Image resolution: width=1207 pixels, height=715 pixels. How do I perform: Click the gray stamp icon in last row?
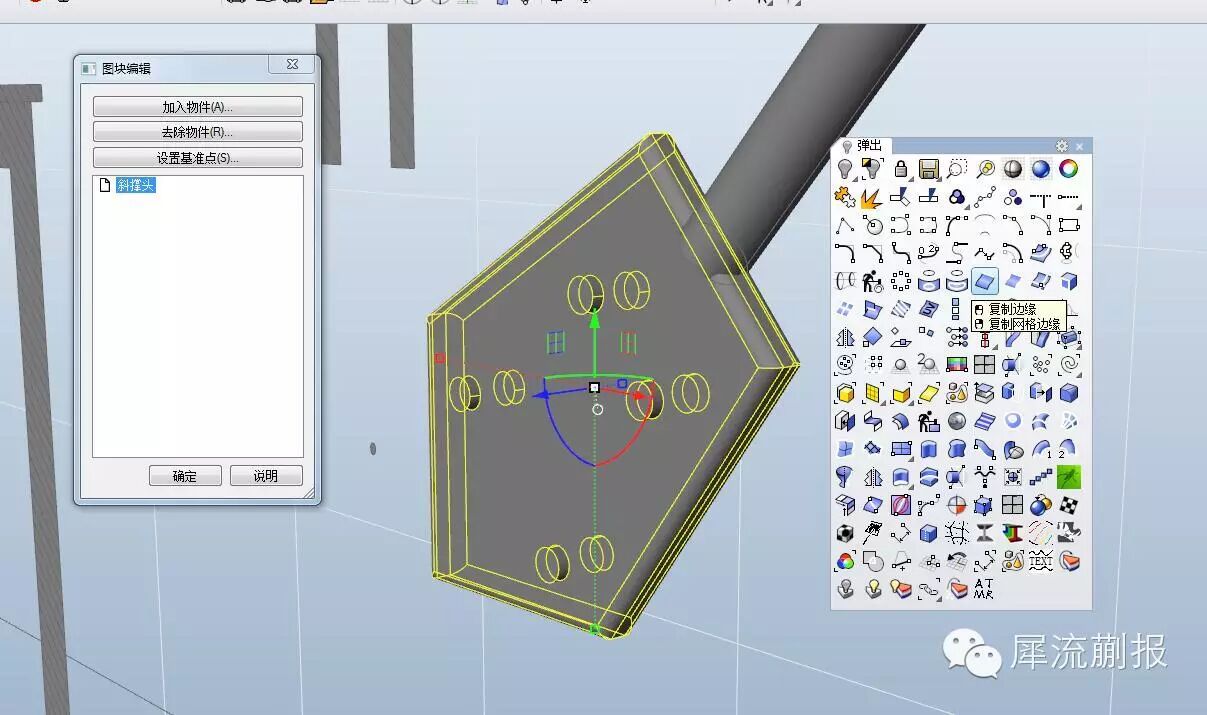tap(844, 588)
